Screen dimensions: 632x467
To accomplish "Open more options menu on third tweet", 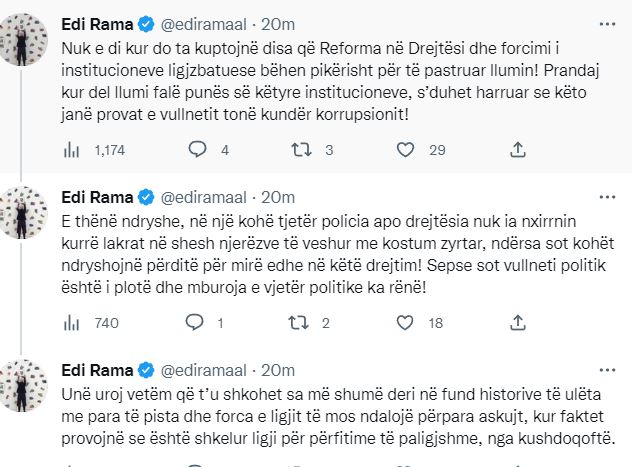I will tap(598, 368).
